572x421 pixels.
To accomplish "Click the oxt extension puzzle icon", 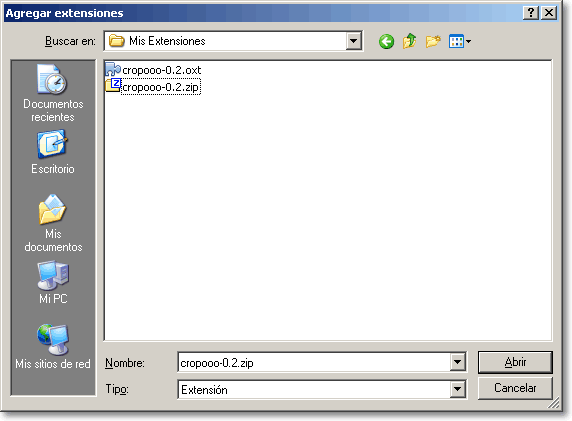I will (x=113, y=69).
